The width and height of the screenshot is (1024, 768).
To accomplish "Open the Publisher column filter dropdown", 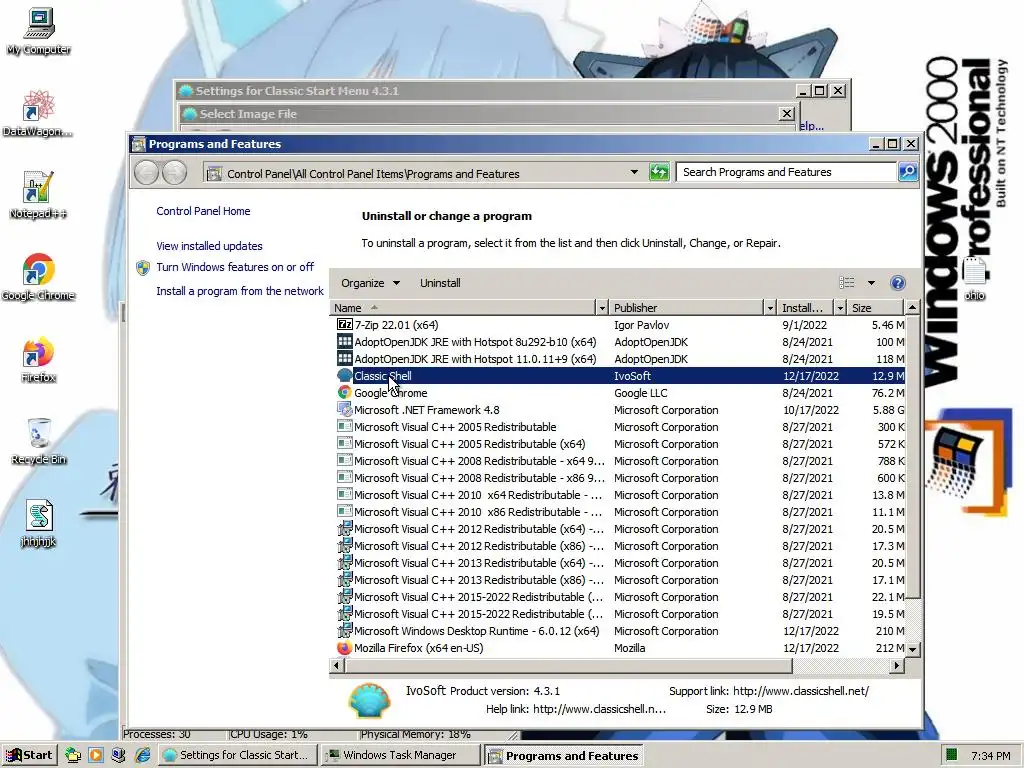I will tap(770, 308).
